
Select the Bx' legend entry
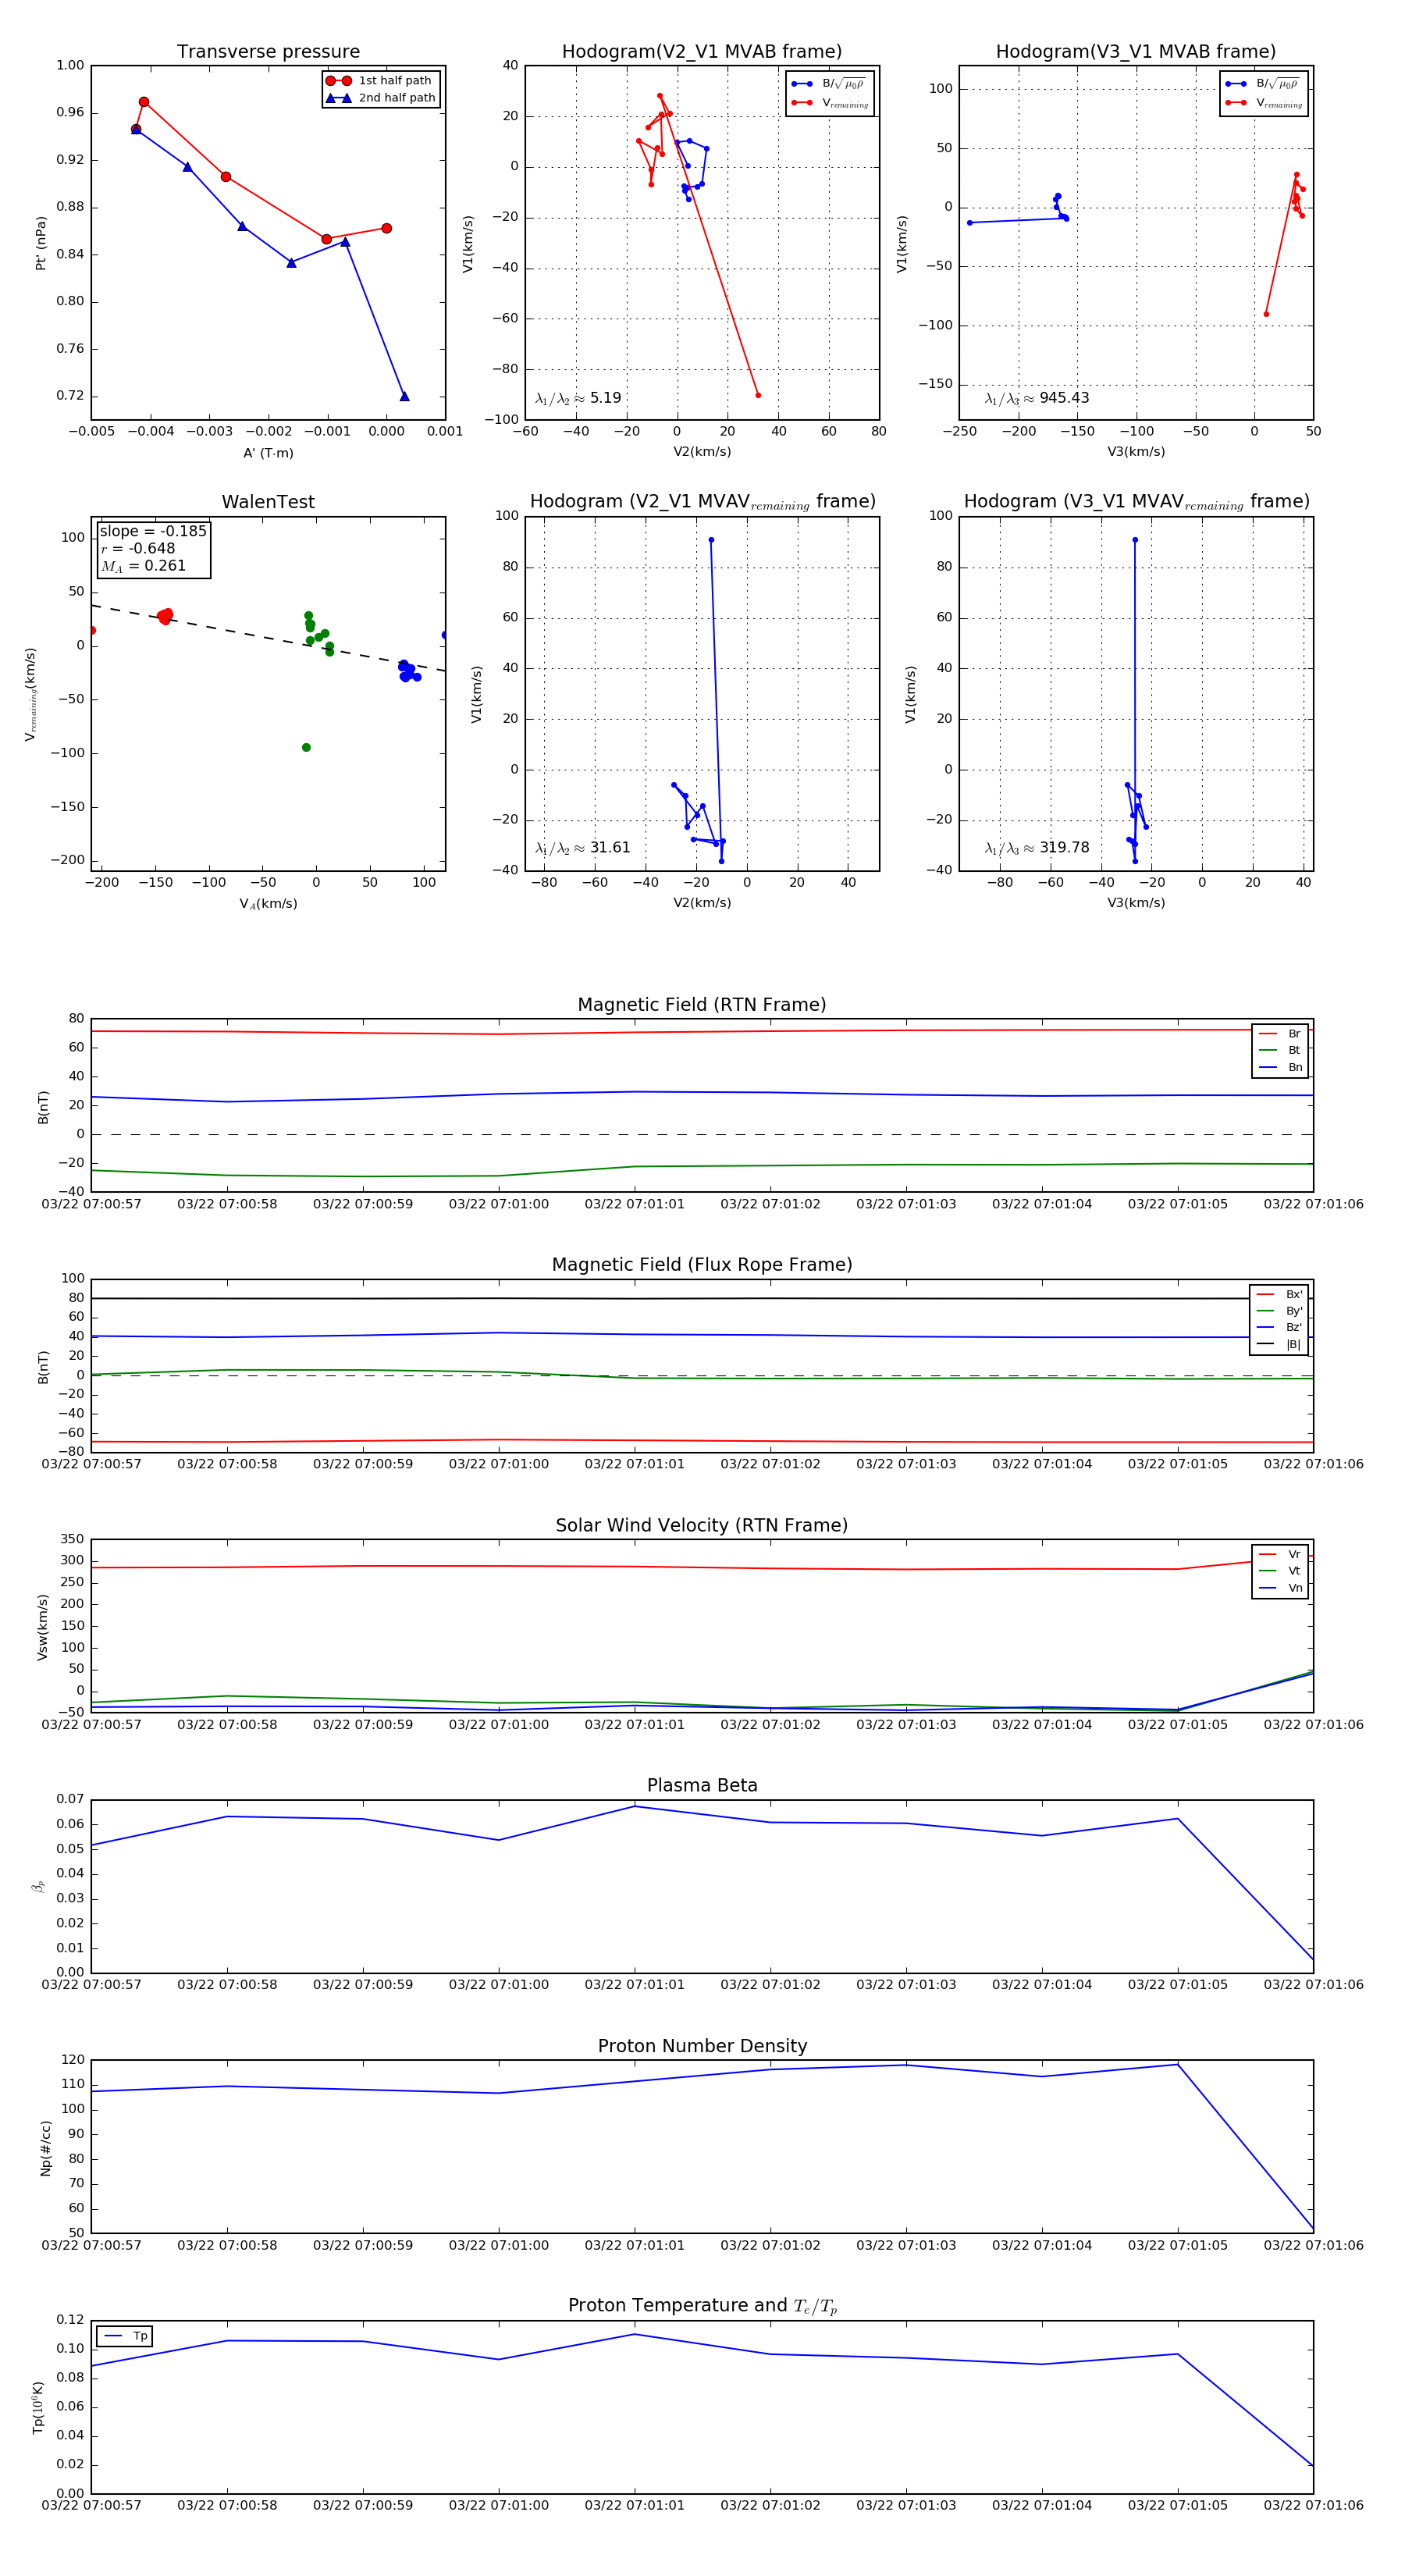1280,1294
